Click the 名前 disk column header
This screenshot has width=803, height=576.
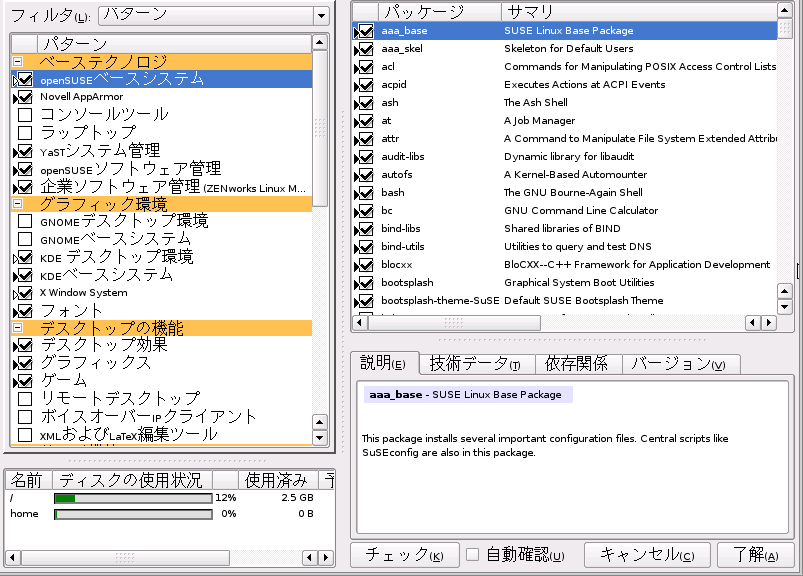27,480
